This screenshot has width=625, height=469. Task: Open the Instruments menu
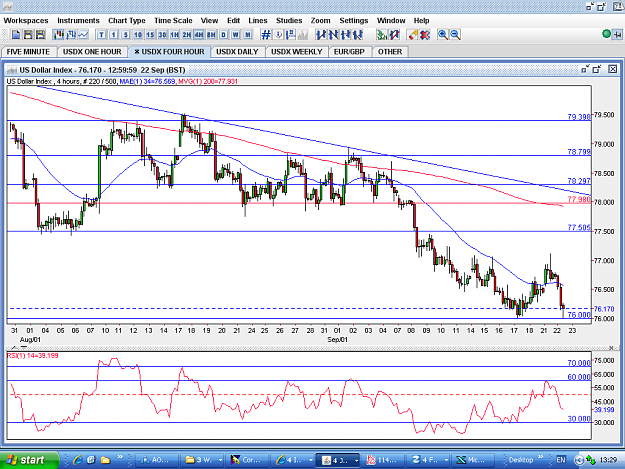coord(78,21)
